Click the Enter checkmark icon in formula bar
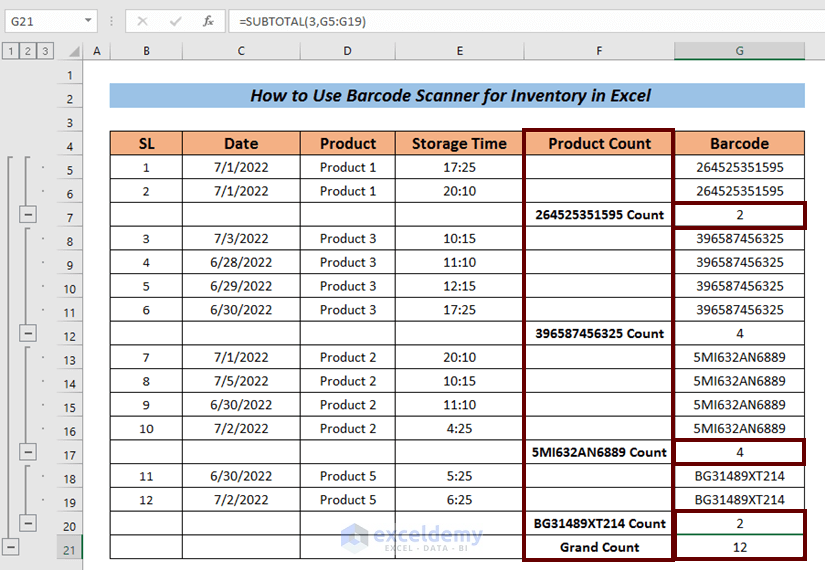 click(x=175, y=21)
